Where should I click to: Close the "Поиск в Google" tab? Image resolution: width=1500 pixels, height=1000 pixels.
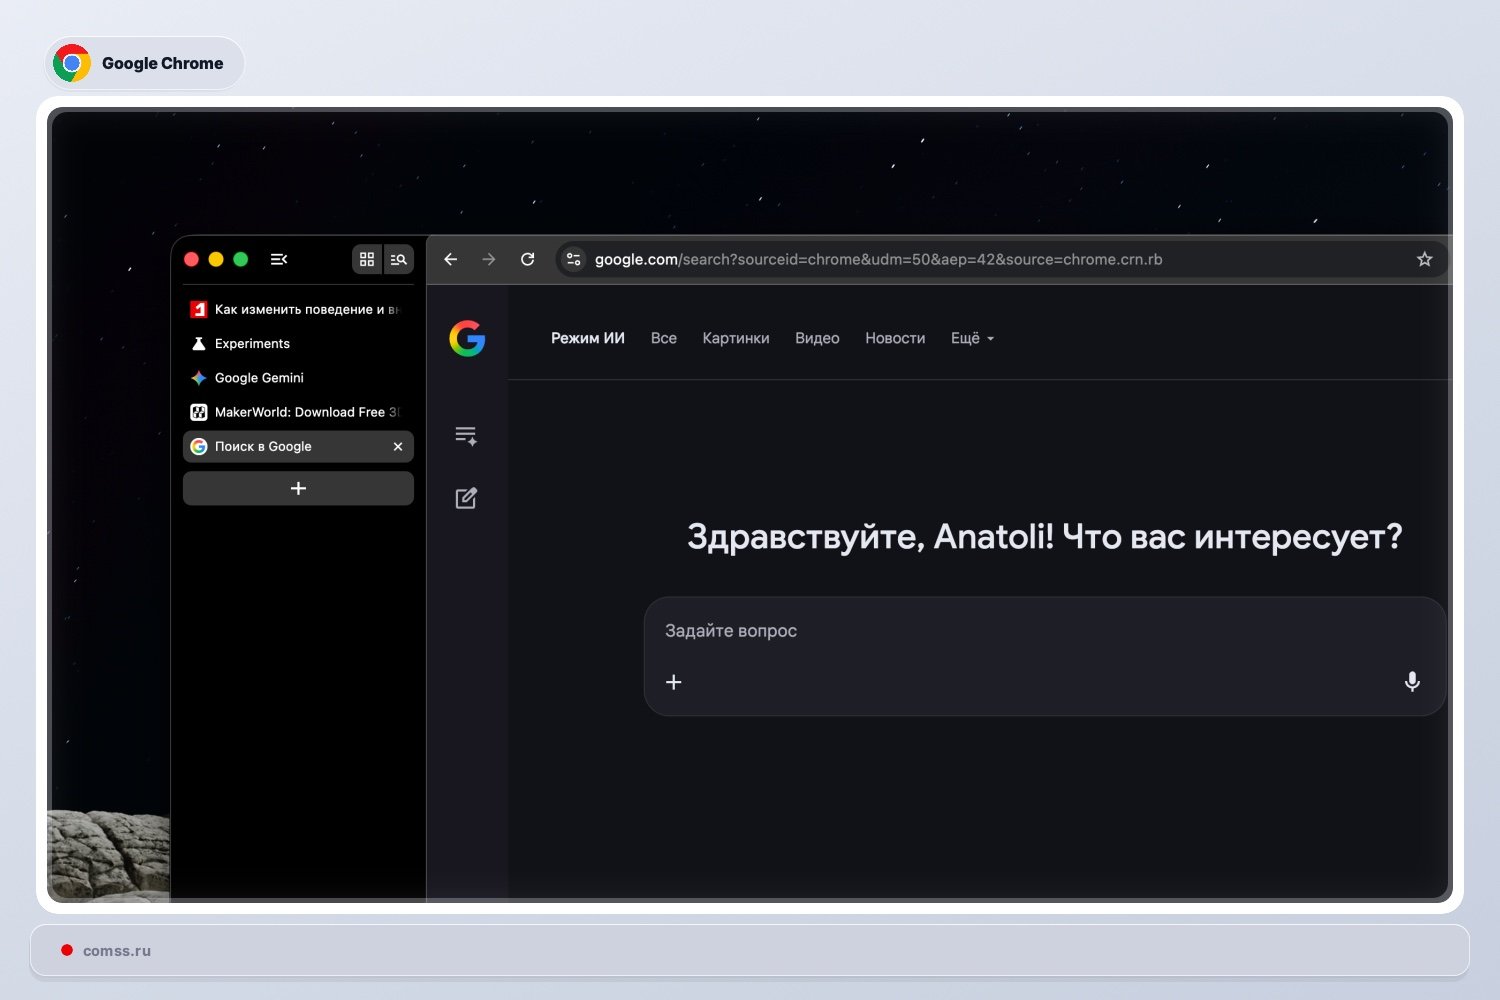pyautogui.click(x=397, y=446)
